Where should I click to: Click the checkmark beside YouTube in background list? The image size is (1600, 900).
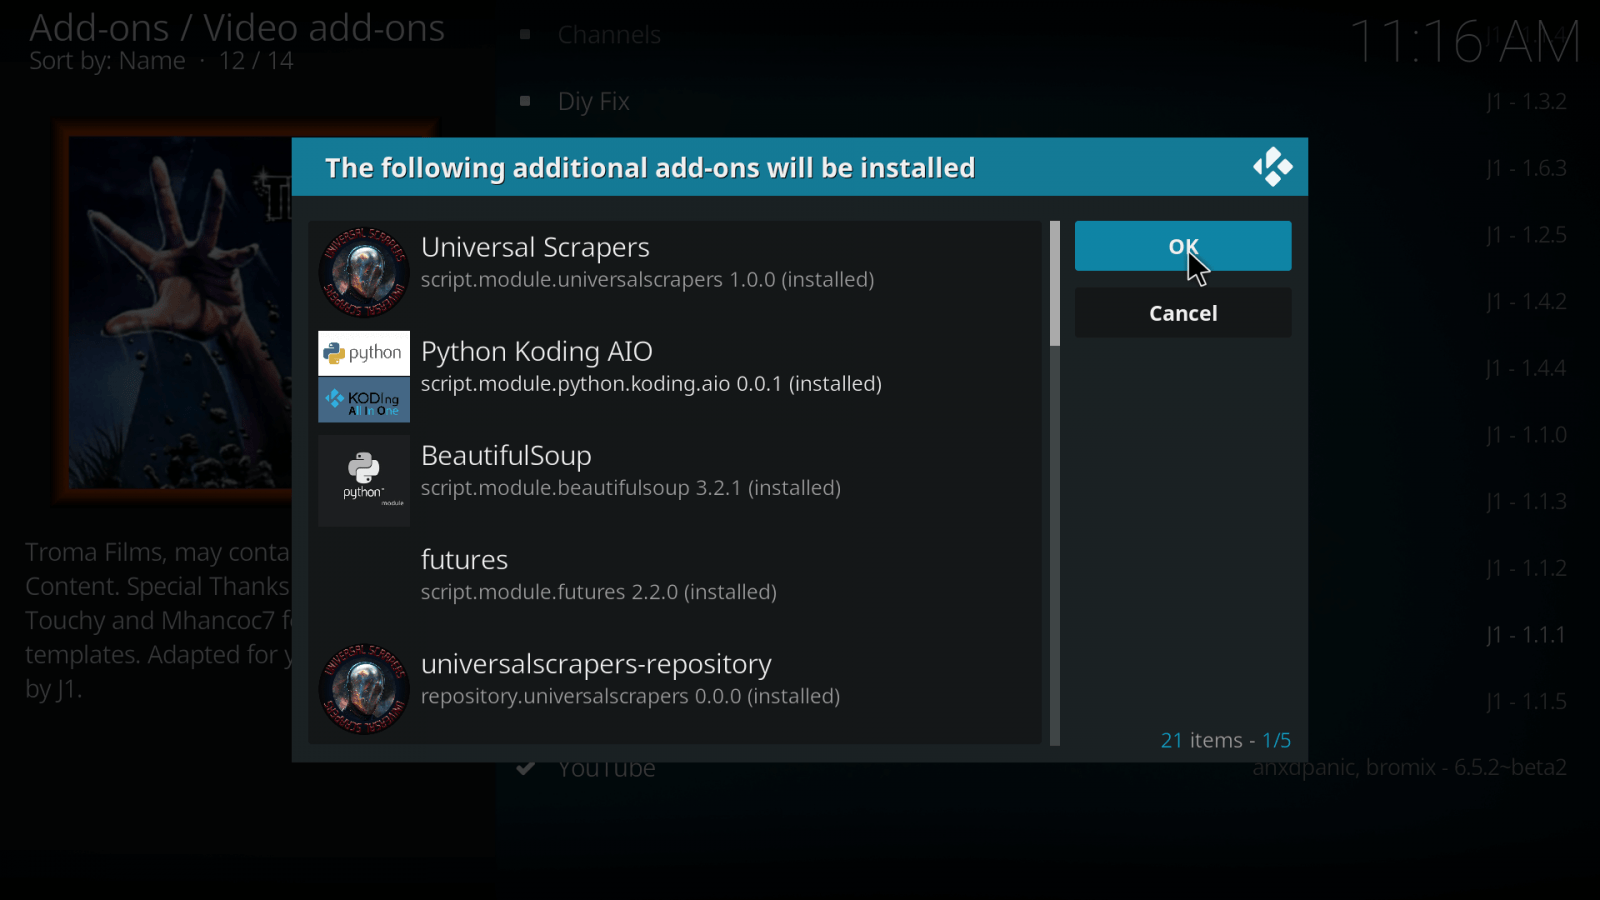pyautogui.click(x=526, y=769)
